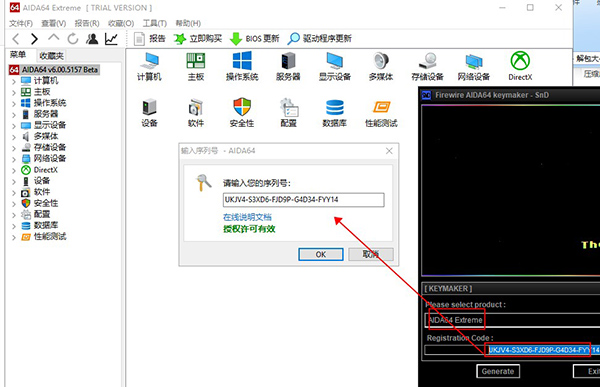Open the 查看(V) menu
600x387 pixels.
point(54,23)
